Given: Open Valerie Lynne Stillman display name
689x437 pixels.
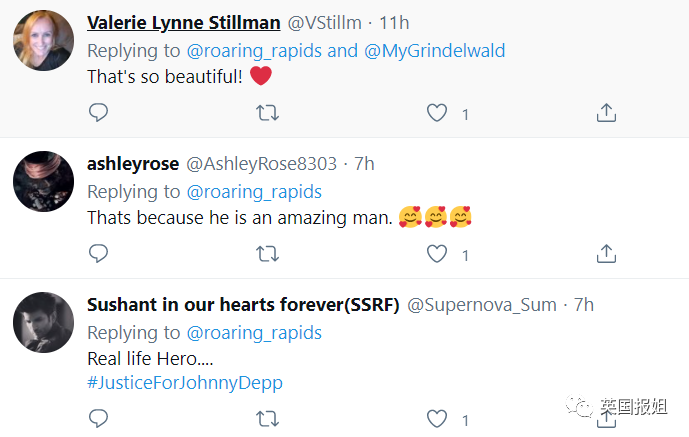Looking at the screenshot, I should point(185,23).
